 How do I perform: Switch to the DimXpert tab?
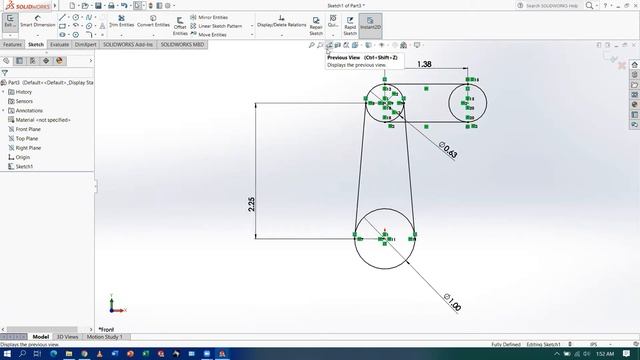coord(86,44)
